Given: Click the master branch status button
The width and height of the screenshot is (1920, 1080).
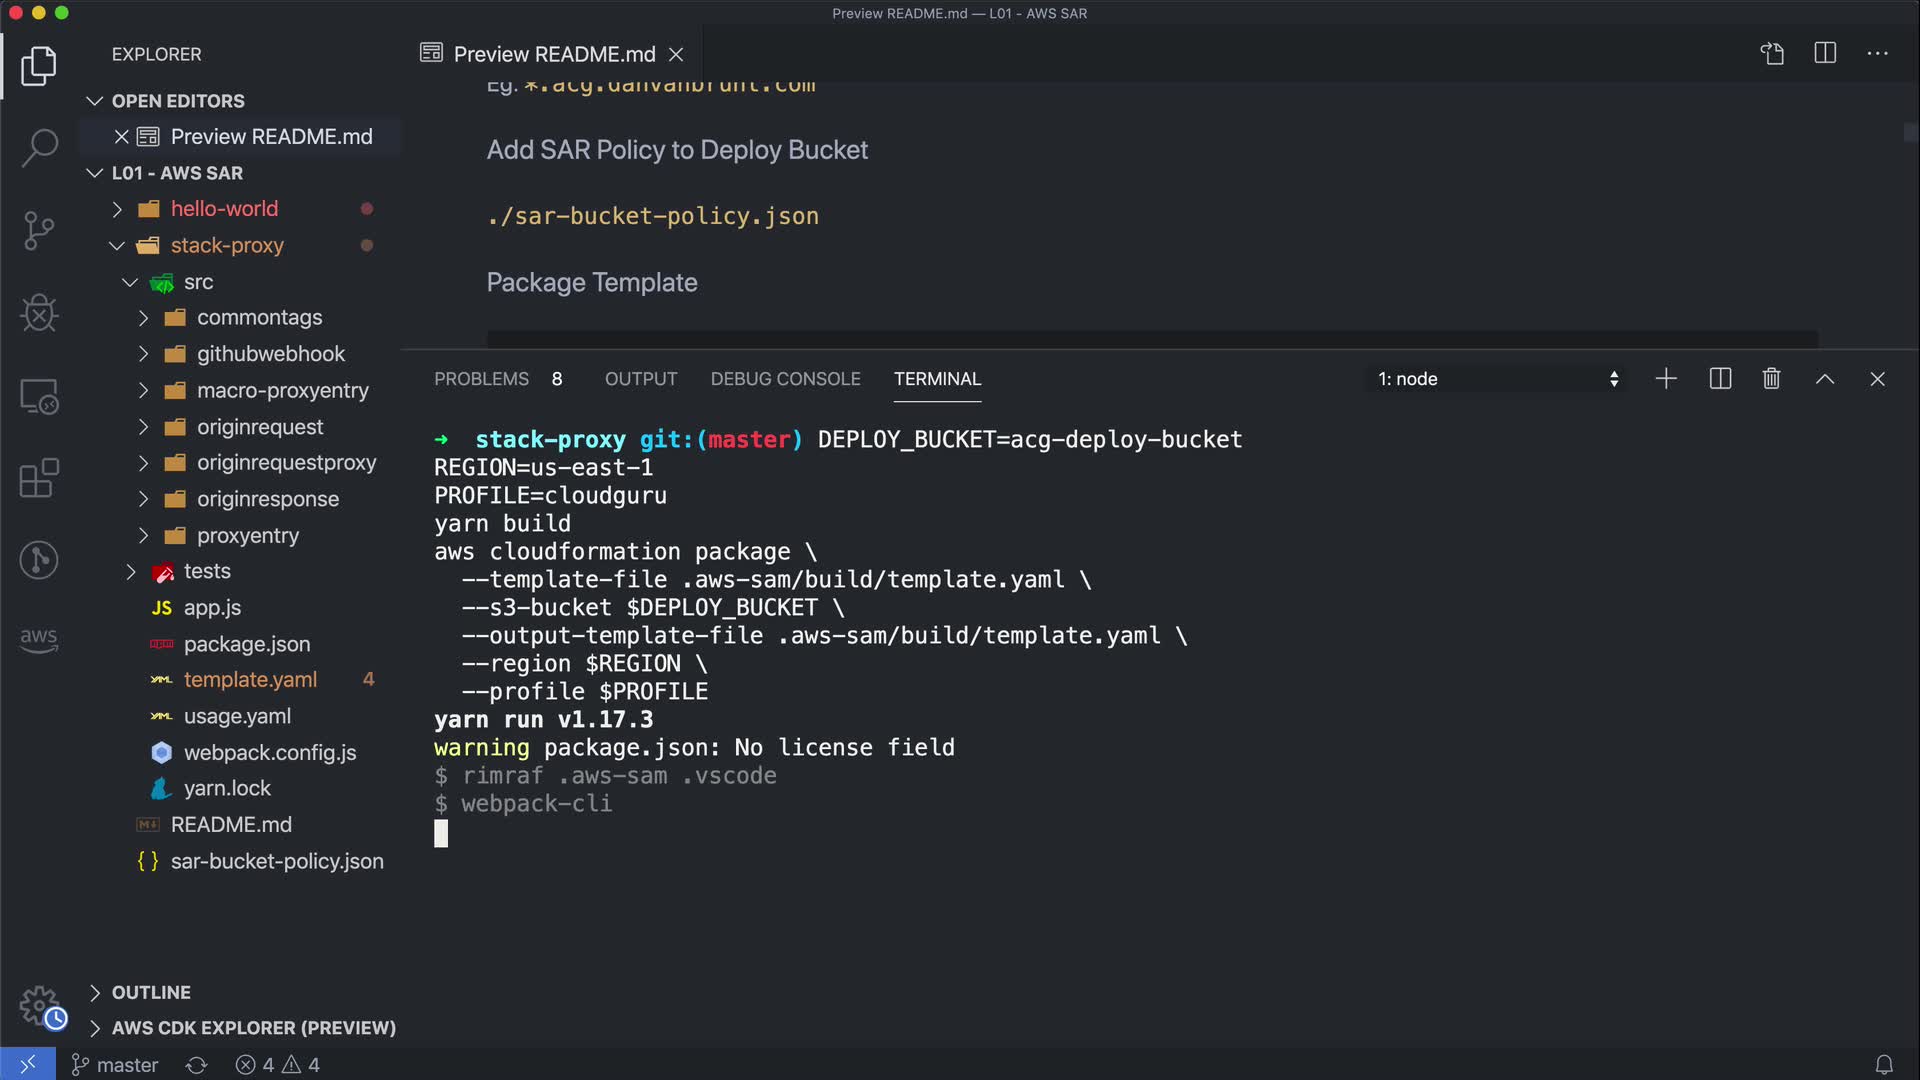Looking at the screenshot, I should pyautogui.click(x=115, y=1065).
